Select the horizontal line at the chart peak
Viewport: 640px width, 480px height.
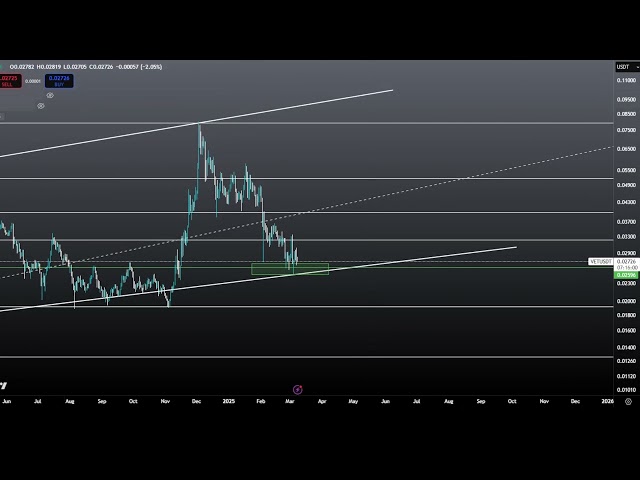click(400, 123)
